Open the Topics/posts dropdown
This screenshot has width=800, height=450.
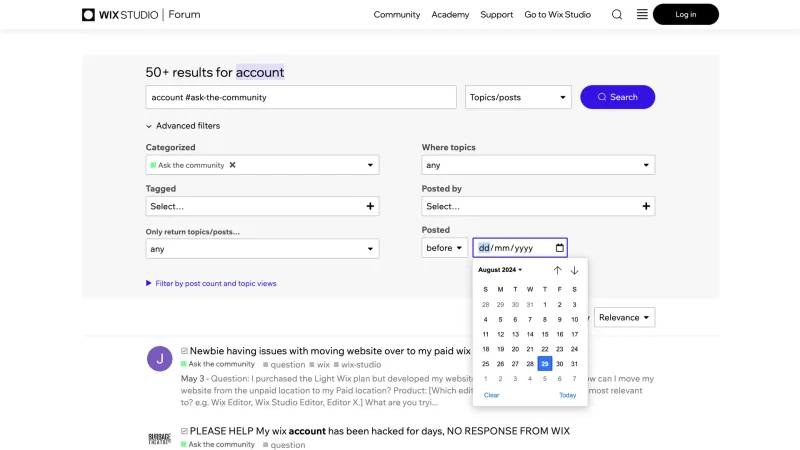point(518,97)
